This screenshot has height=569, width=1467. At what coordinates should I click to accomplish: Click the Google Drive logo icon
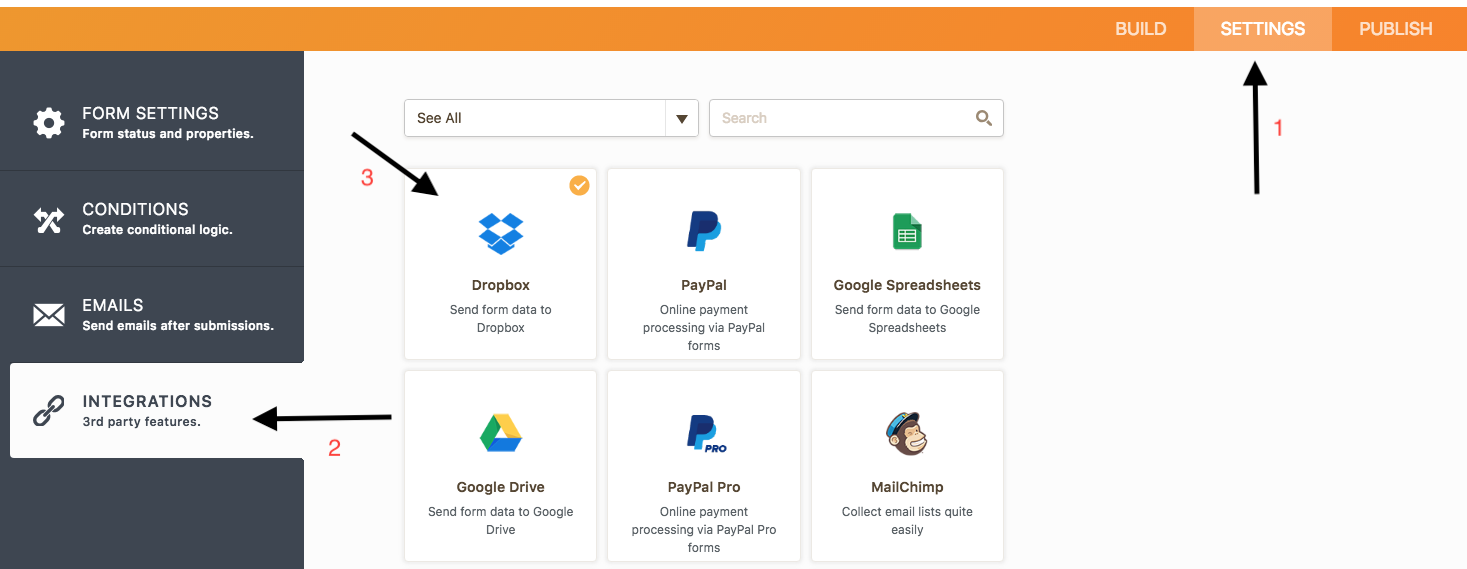tap(501, 433)
